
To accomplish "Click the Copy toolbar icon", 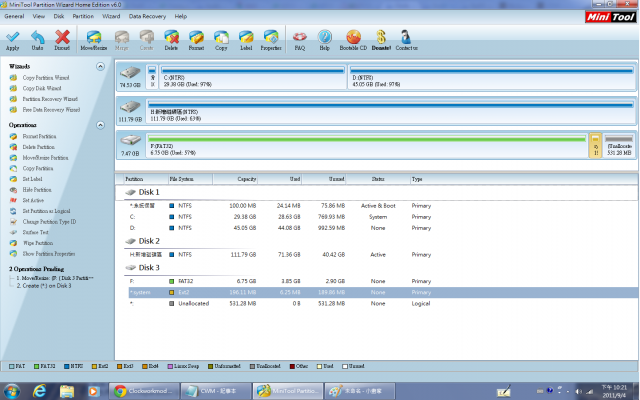I will tap(221, 40).
